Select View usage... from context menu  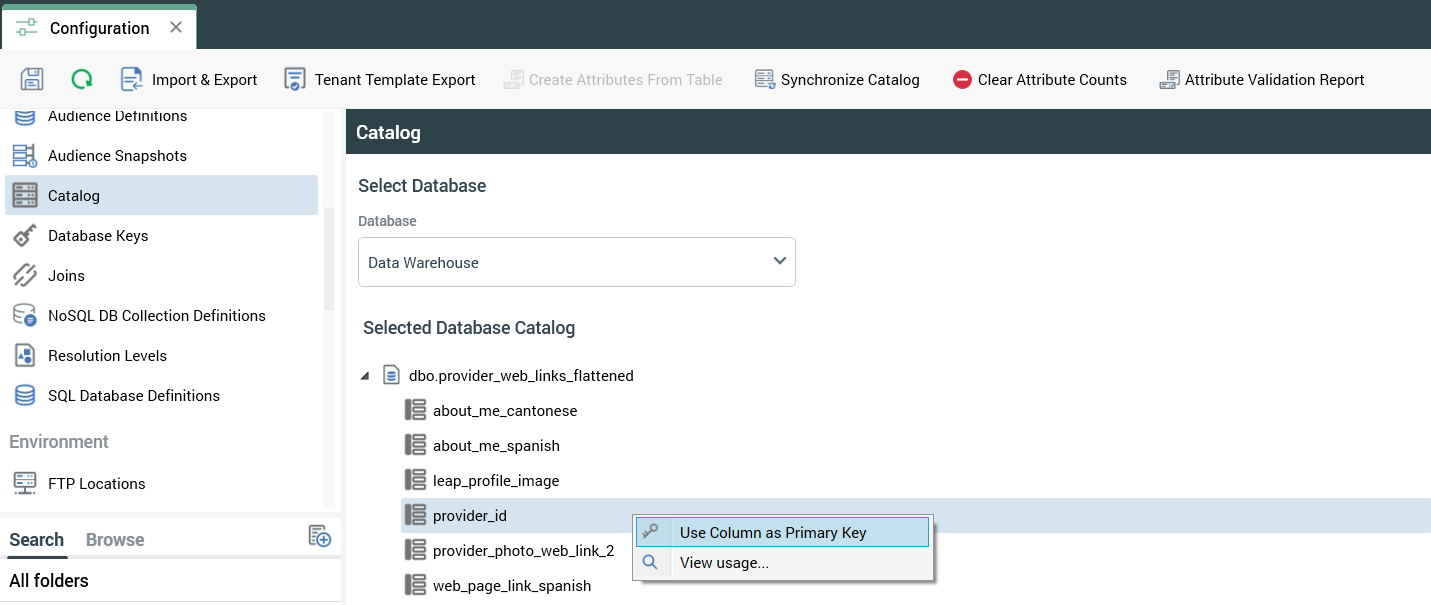[x=724, y=563]
